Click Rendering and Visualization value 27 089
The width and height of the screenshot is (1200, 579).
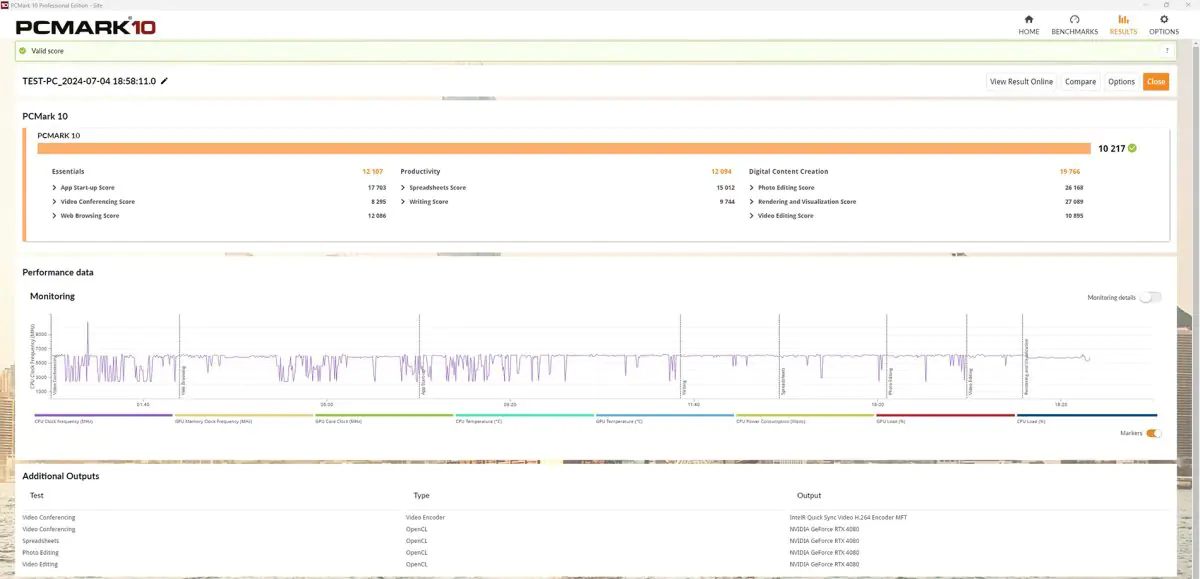pos(1074,202)
